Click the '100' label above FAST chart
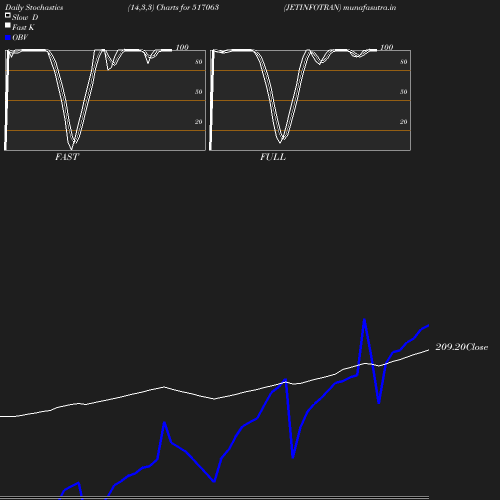Viewport: 500px width, 500px height. pos(182,47)
